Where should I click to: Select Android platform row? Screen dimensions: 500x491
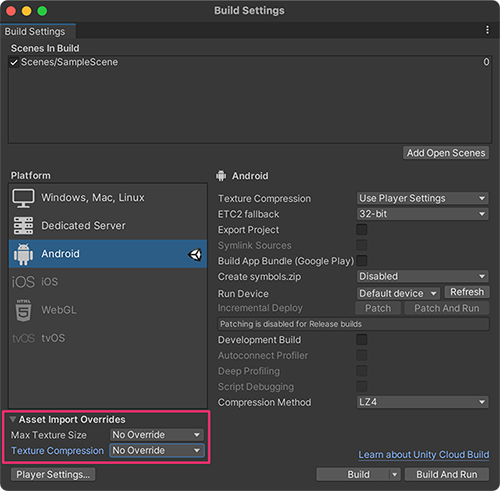click(108, 254)
